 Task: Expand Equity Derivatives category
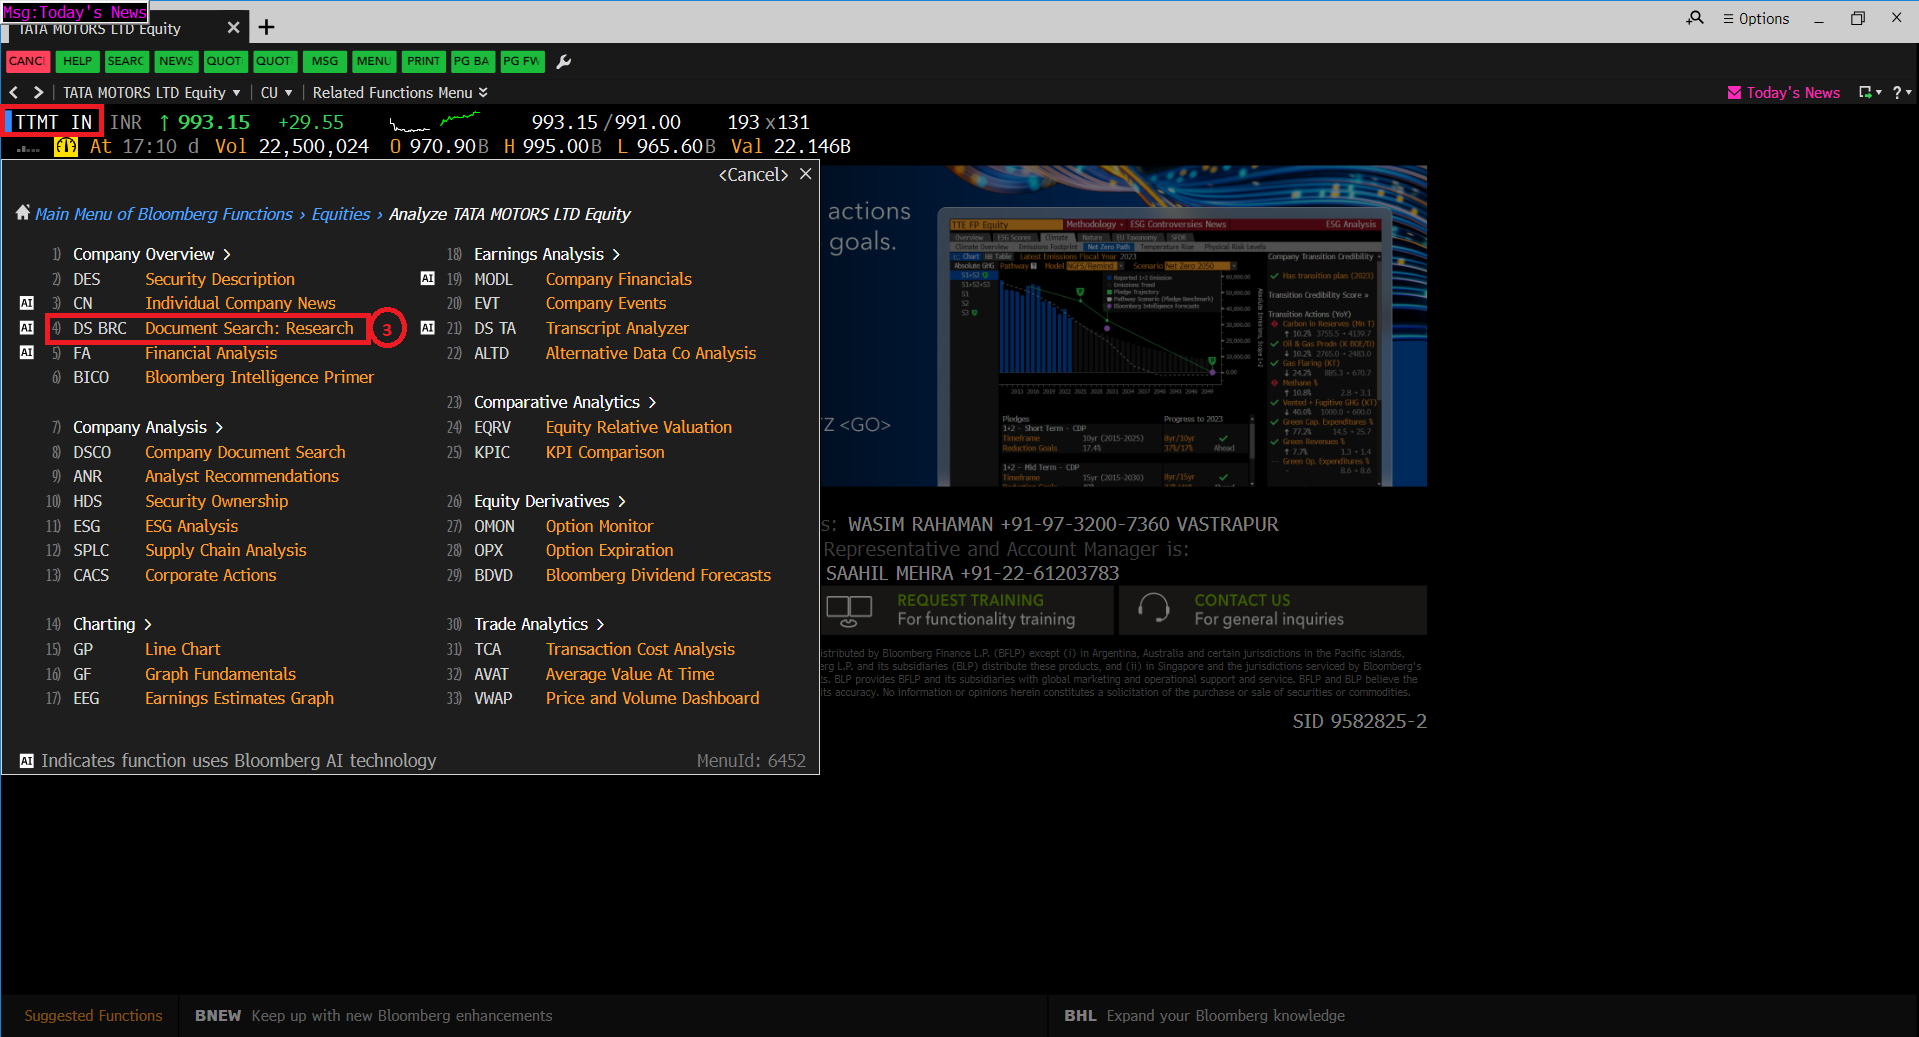[550, 501]
